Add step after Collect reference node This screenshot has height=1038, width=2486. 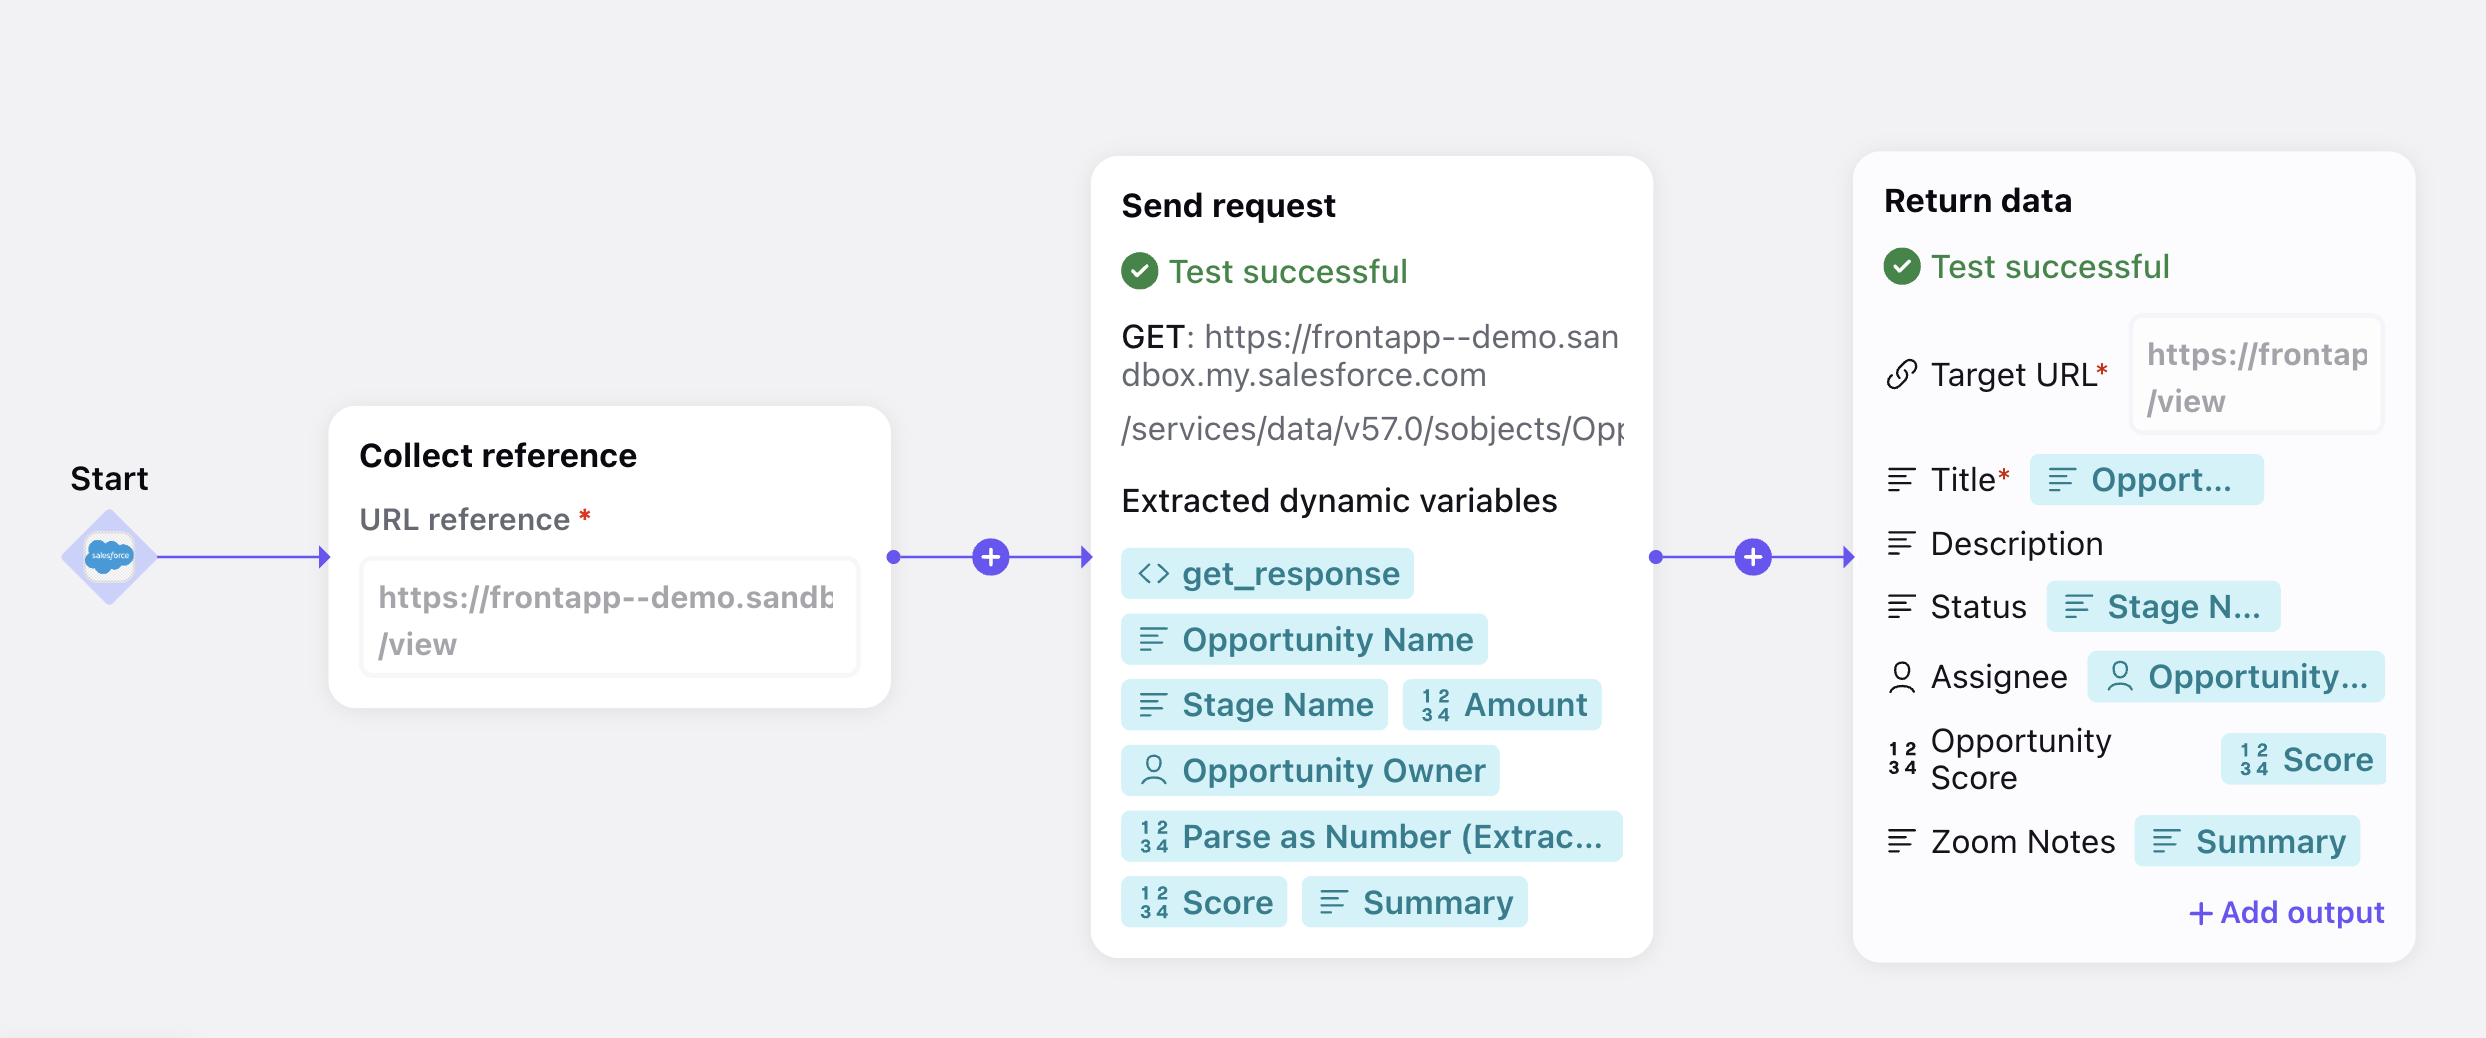click(x=991, y=557)
